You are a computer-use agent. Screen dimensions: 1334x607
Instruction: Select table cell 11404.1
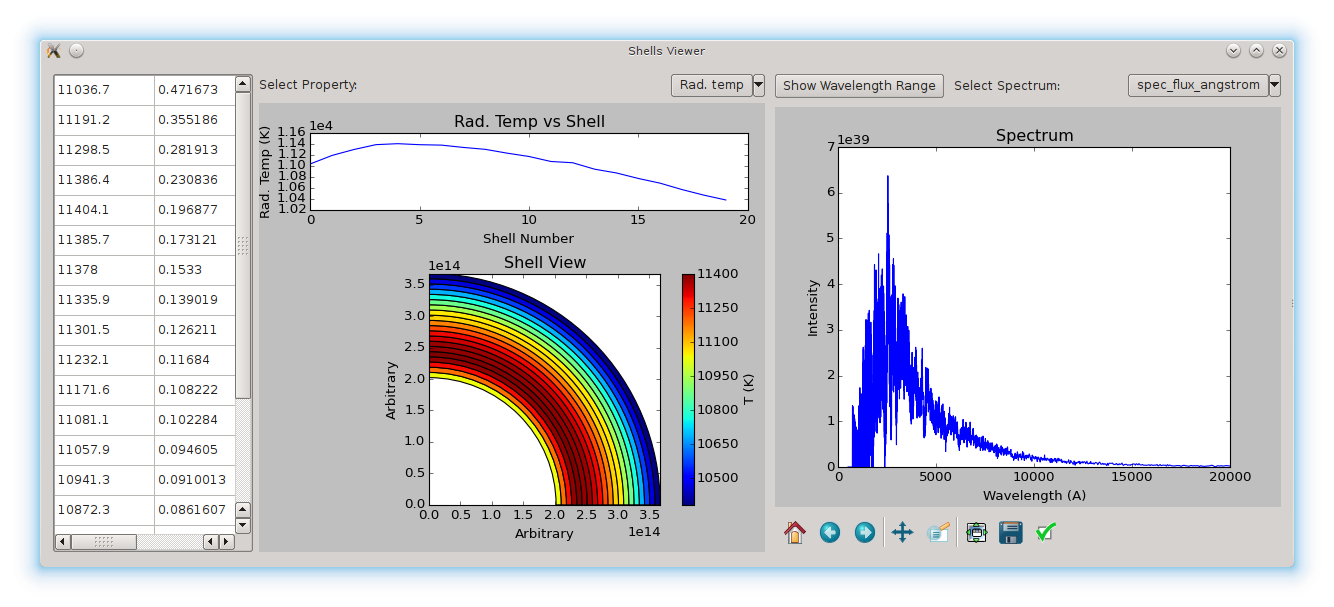click(x=105, y=210)
